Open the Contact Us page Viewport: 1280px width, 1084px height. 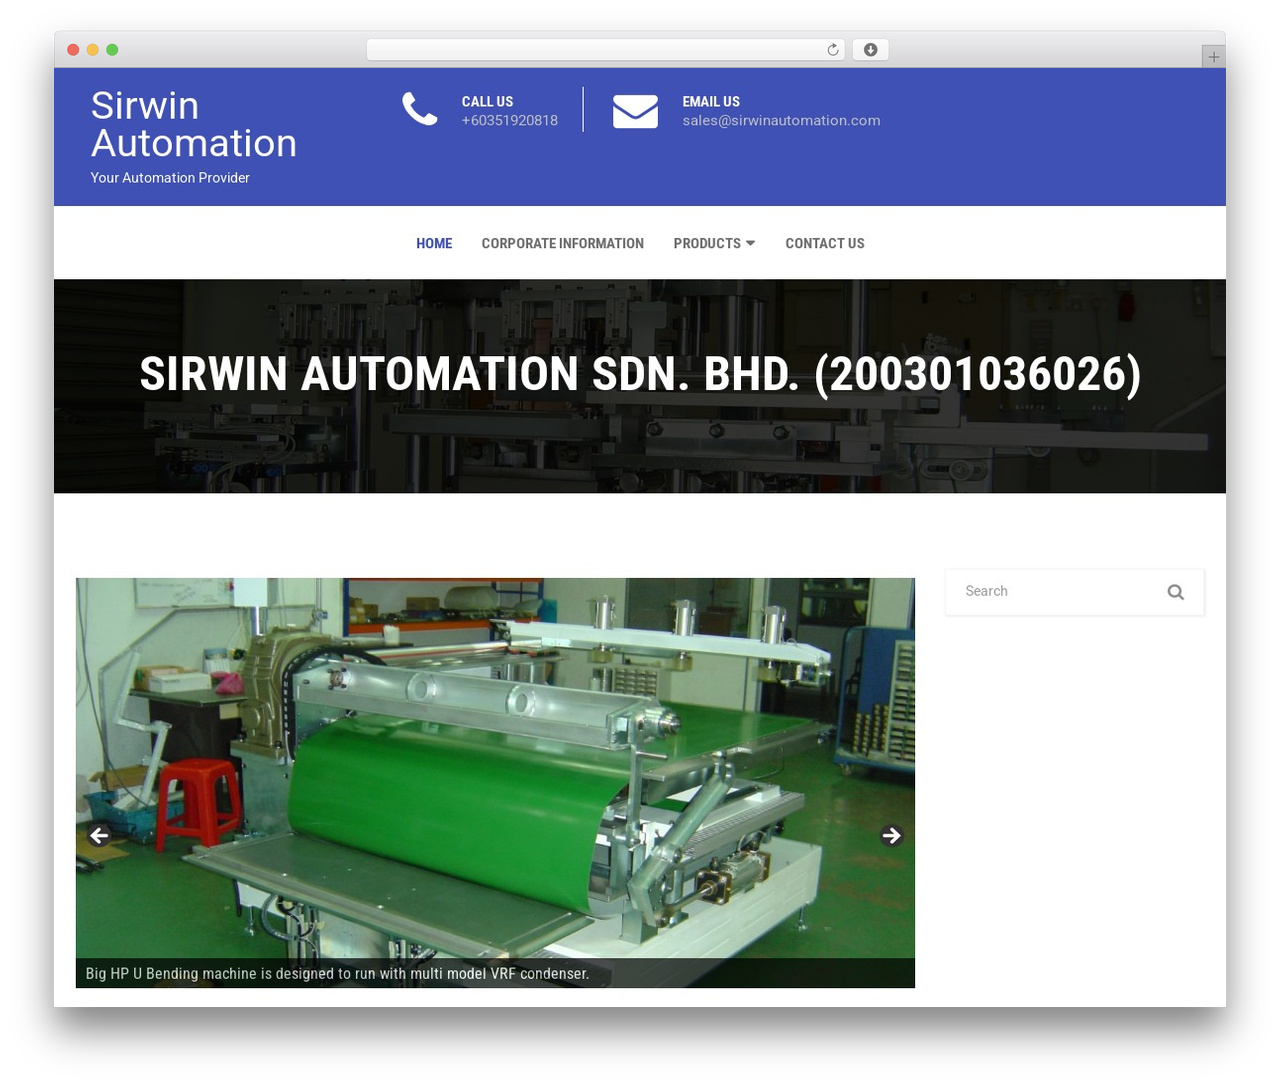[x=825, y=243]
